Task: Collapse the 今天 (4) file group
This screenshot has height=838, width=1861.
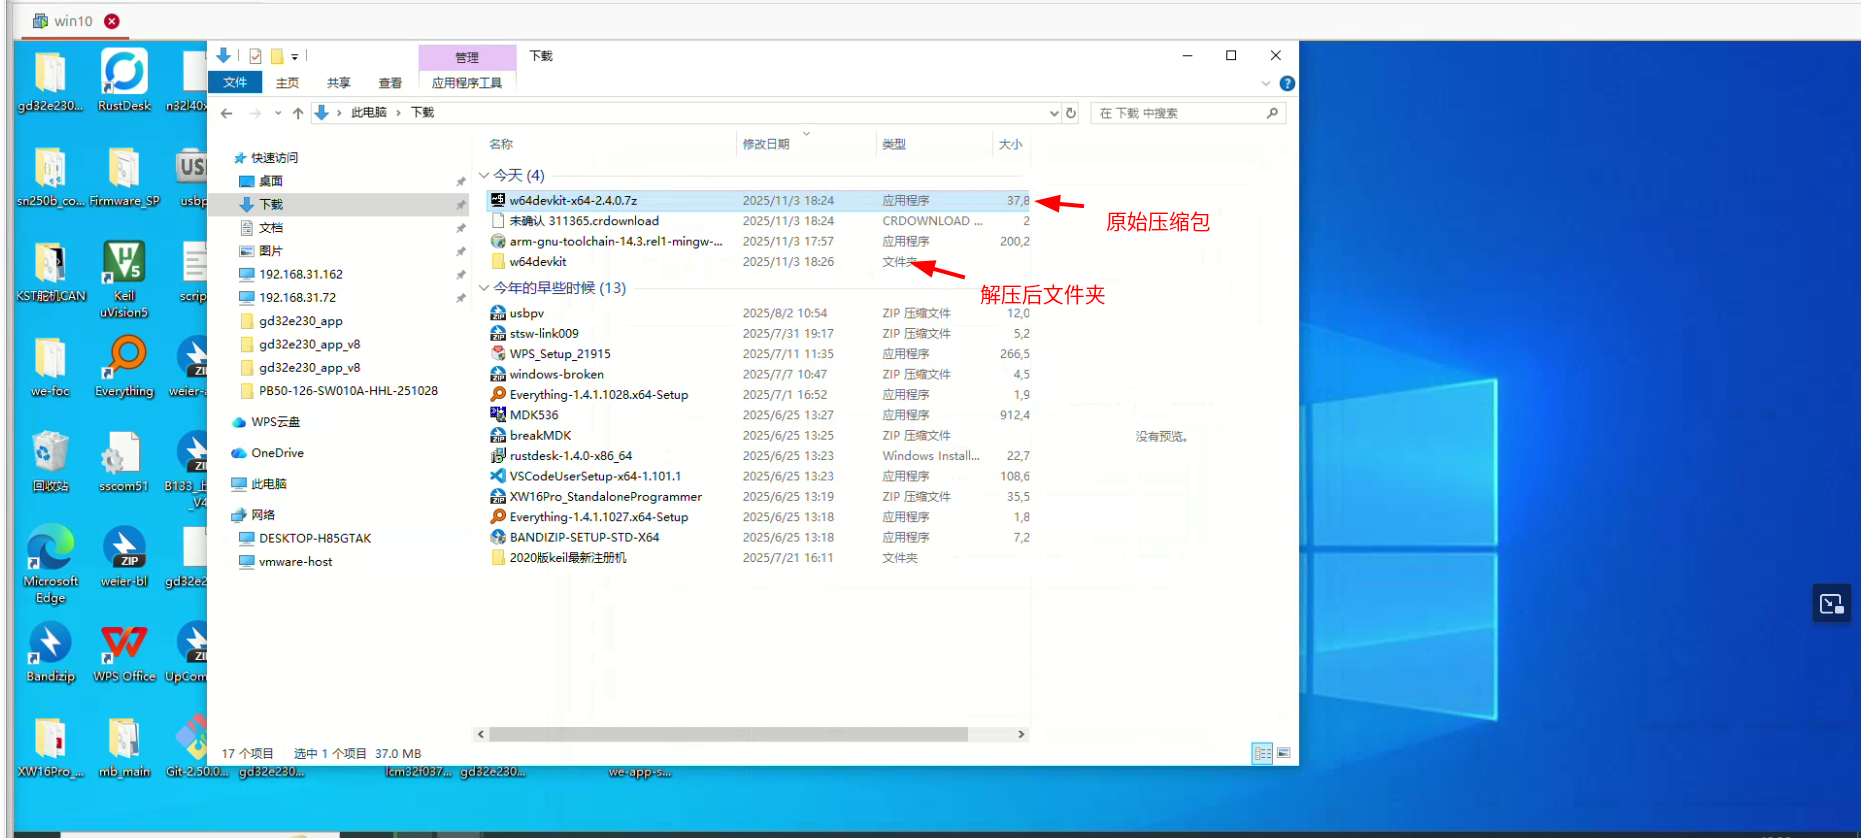Action: (484, 176)
